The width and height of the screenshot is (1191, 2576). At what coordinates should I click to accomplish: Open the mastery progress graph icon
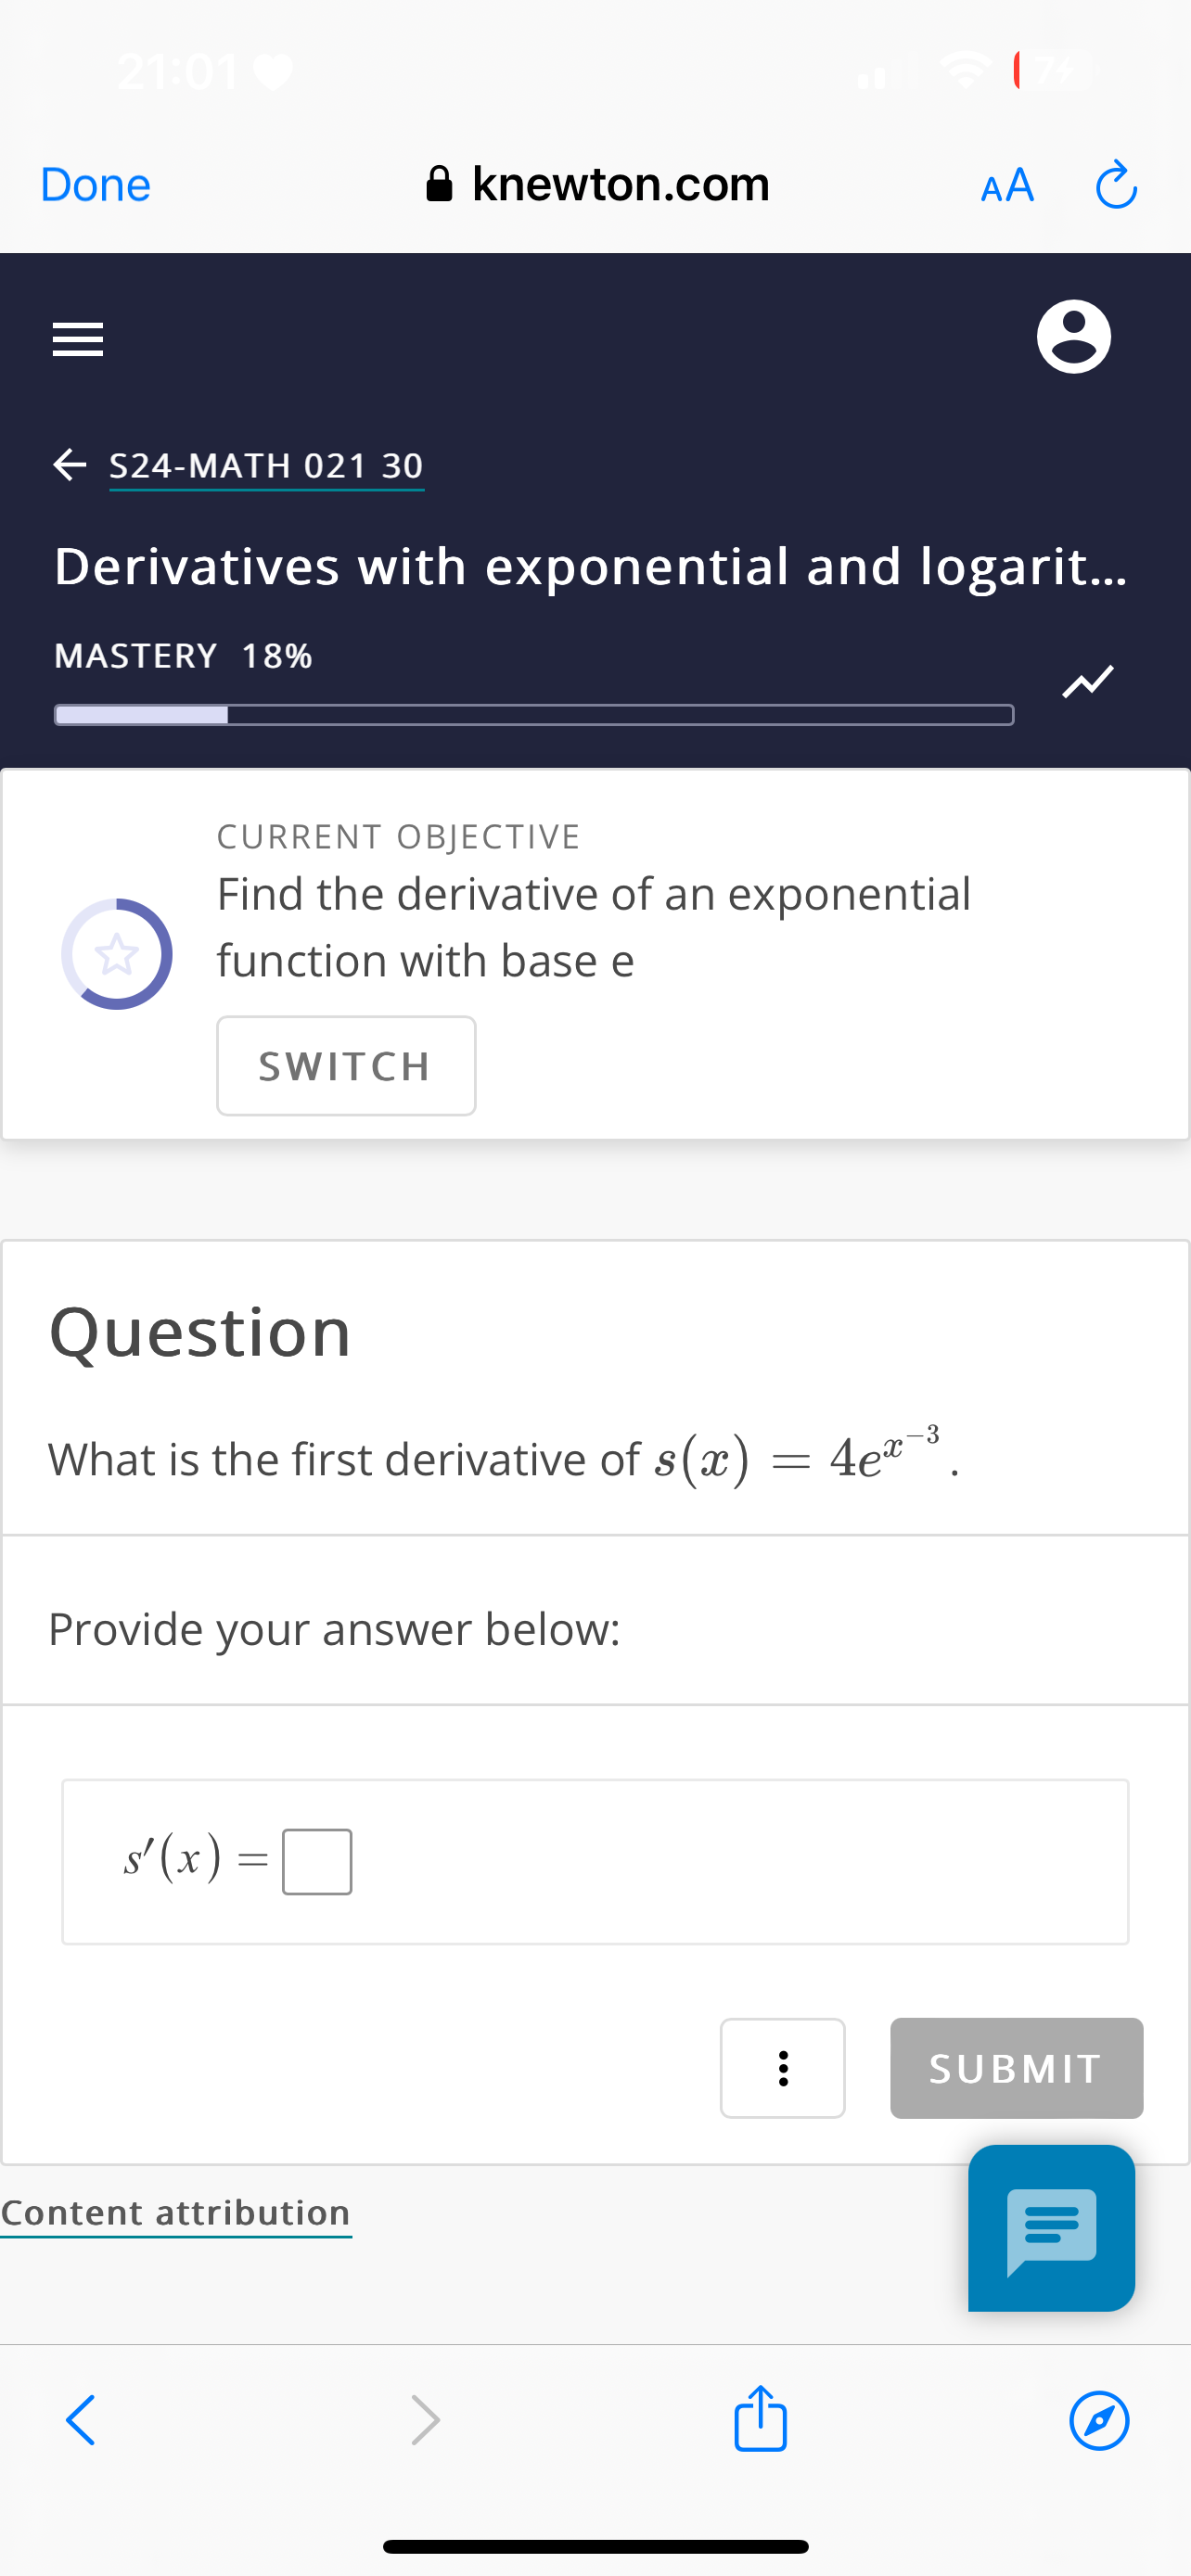[1086, 681]
